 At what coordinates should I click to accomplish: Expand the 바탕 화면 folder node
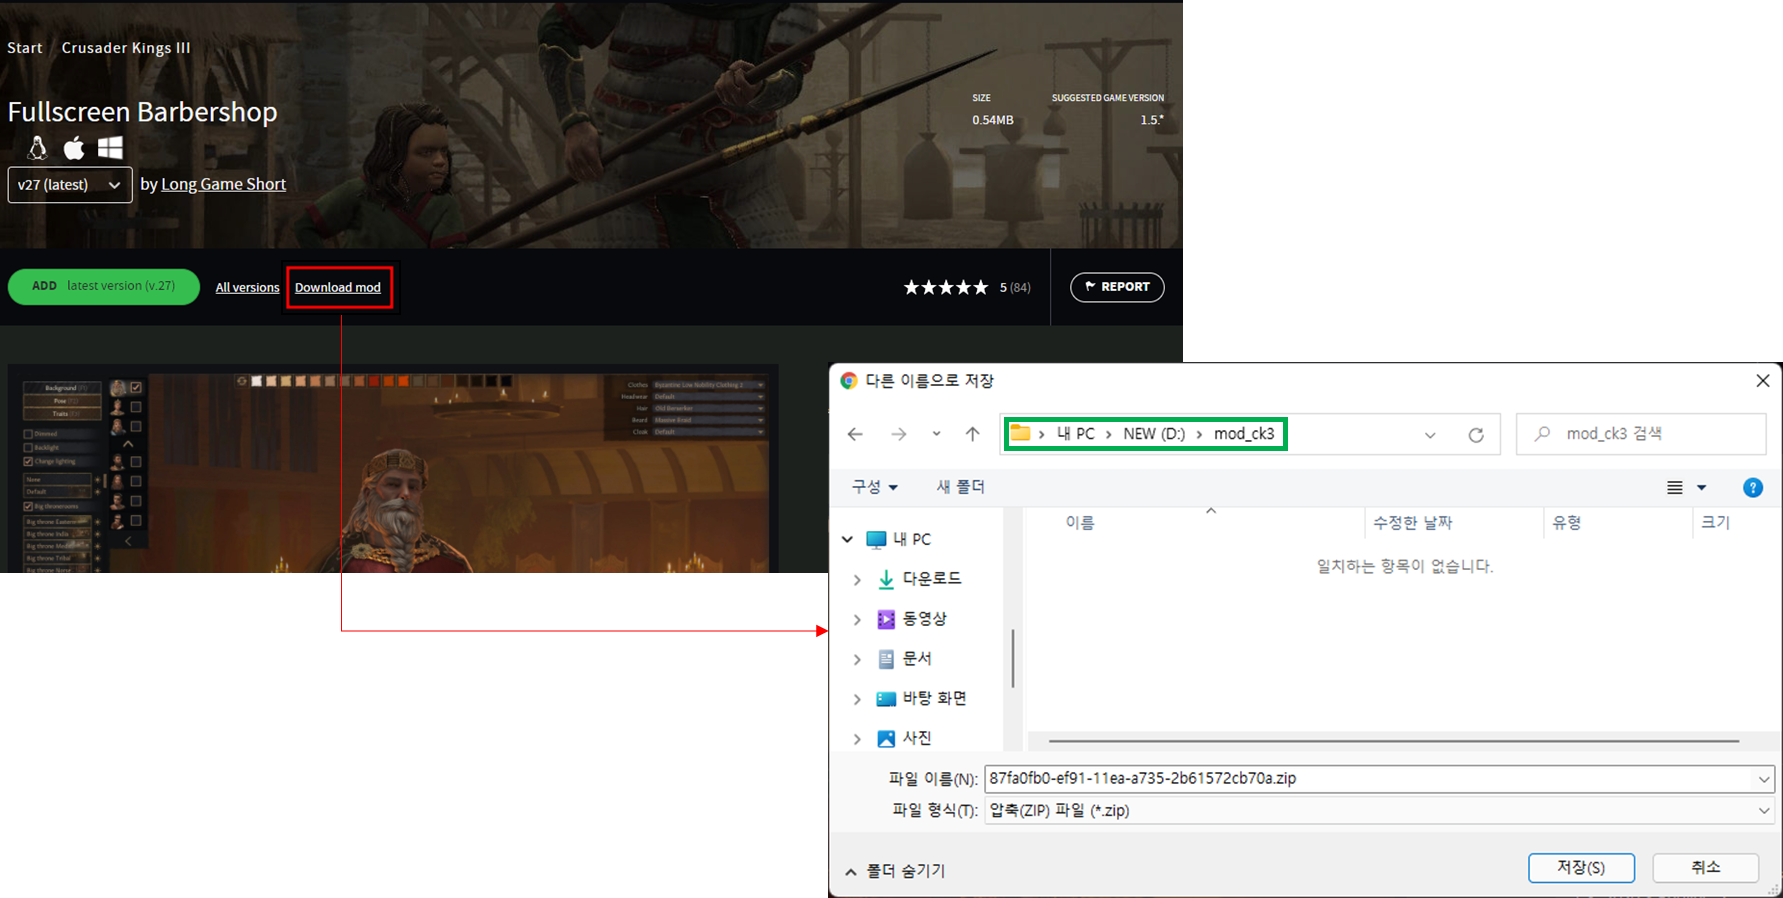coord(857,699)
